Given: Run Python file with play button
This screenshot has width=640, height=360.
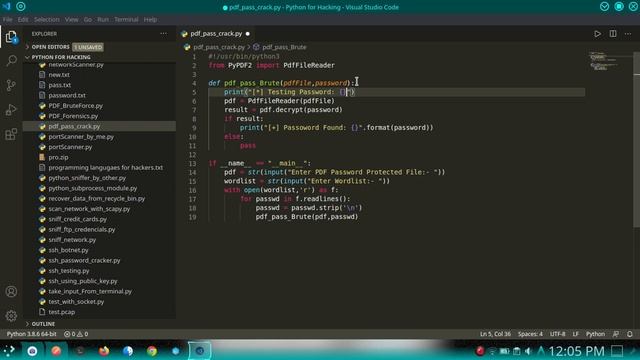Looking at the screenshot, I should click(x=597, y=34).
